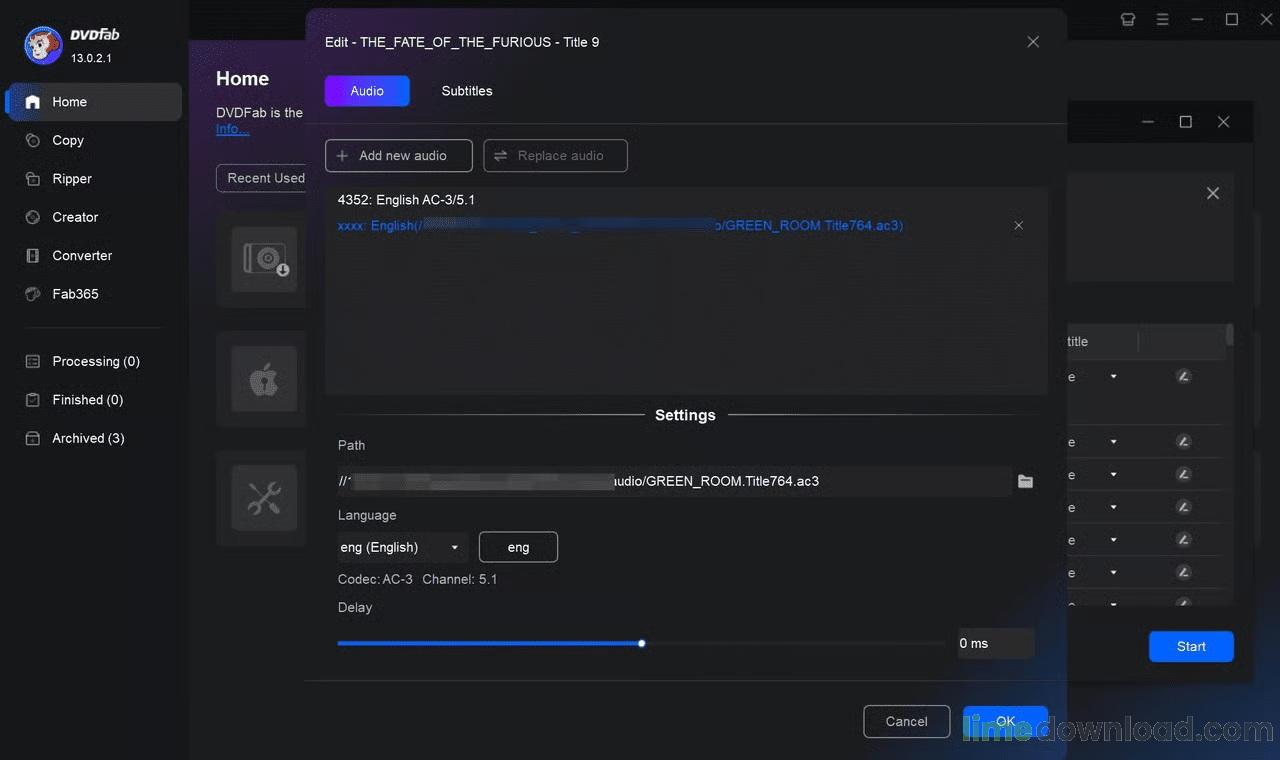The width and height of the screenshot is (1280, 760).
Task: Click the Info... link under Home
Action: click(x=232, y=129)
